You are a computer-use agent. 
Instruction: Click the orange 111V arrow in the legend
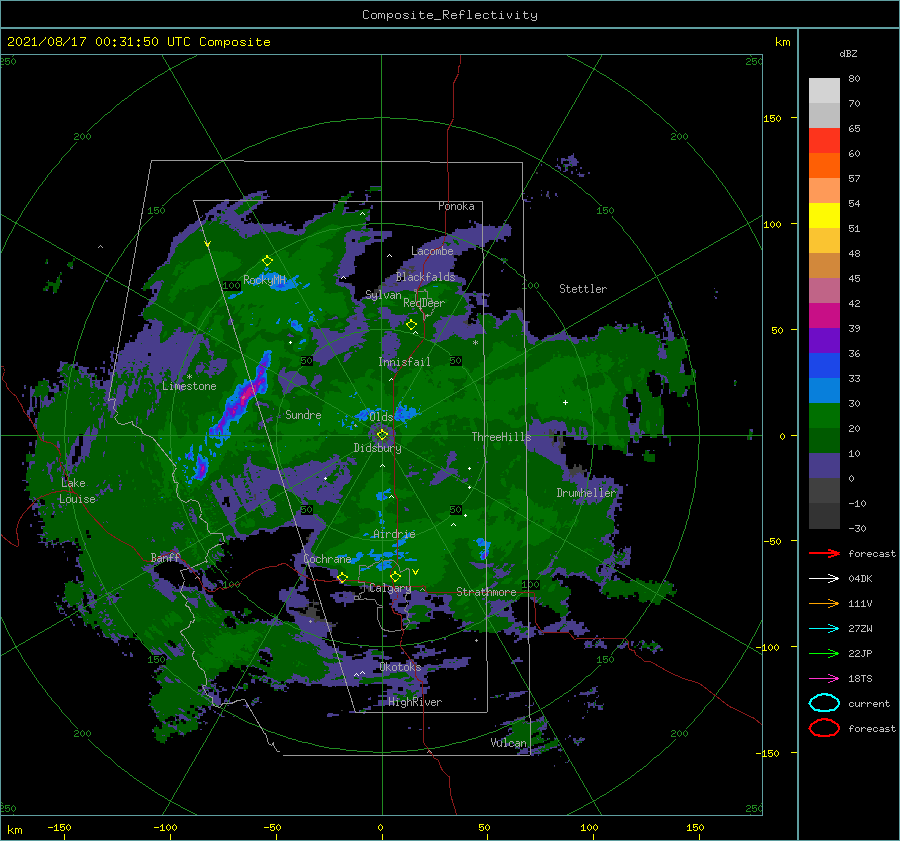824,603
